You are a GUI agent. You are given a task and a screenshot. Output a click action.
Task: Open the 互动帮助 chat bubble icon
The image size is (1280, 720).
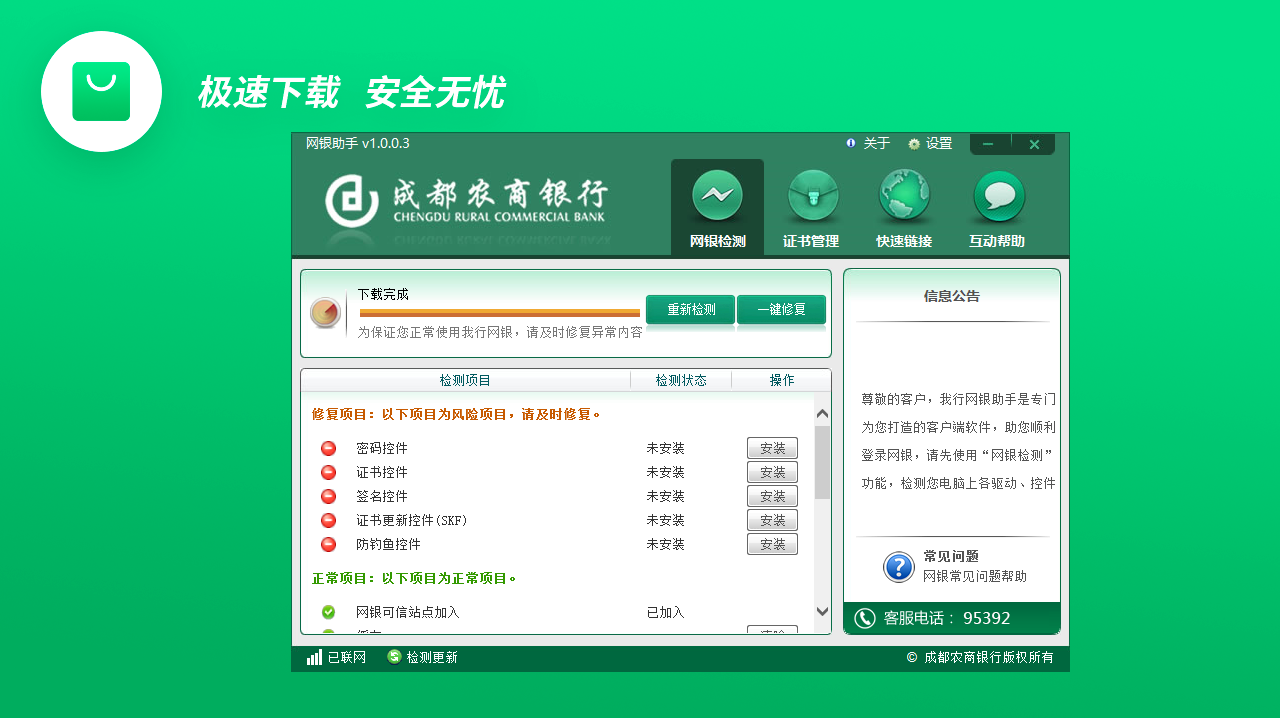[x=997, y=196]
